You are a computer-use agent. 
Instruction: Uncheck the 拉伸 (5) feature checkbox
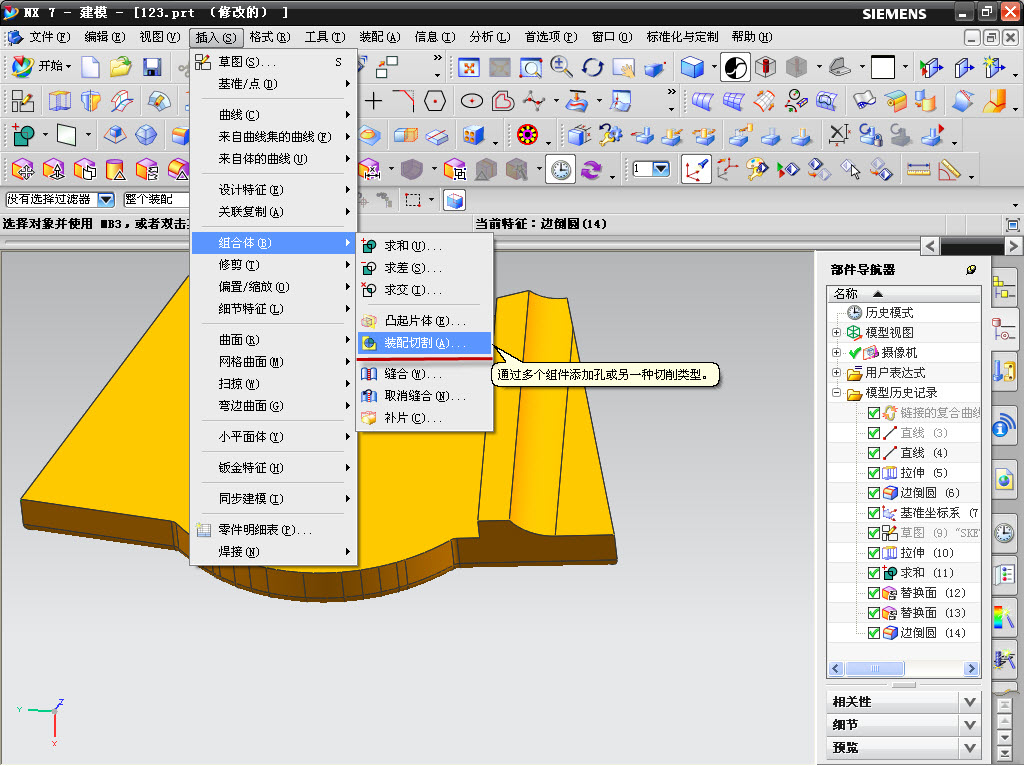(873, 473)
